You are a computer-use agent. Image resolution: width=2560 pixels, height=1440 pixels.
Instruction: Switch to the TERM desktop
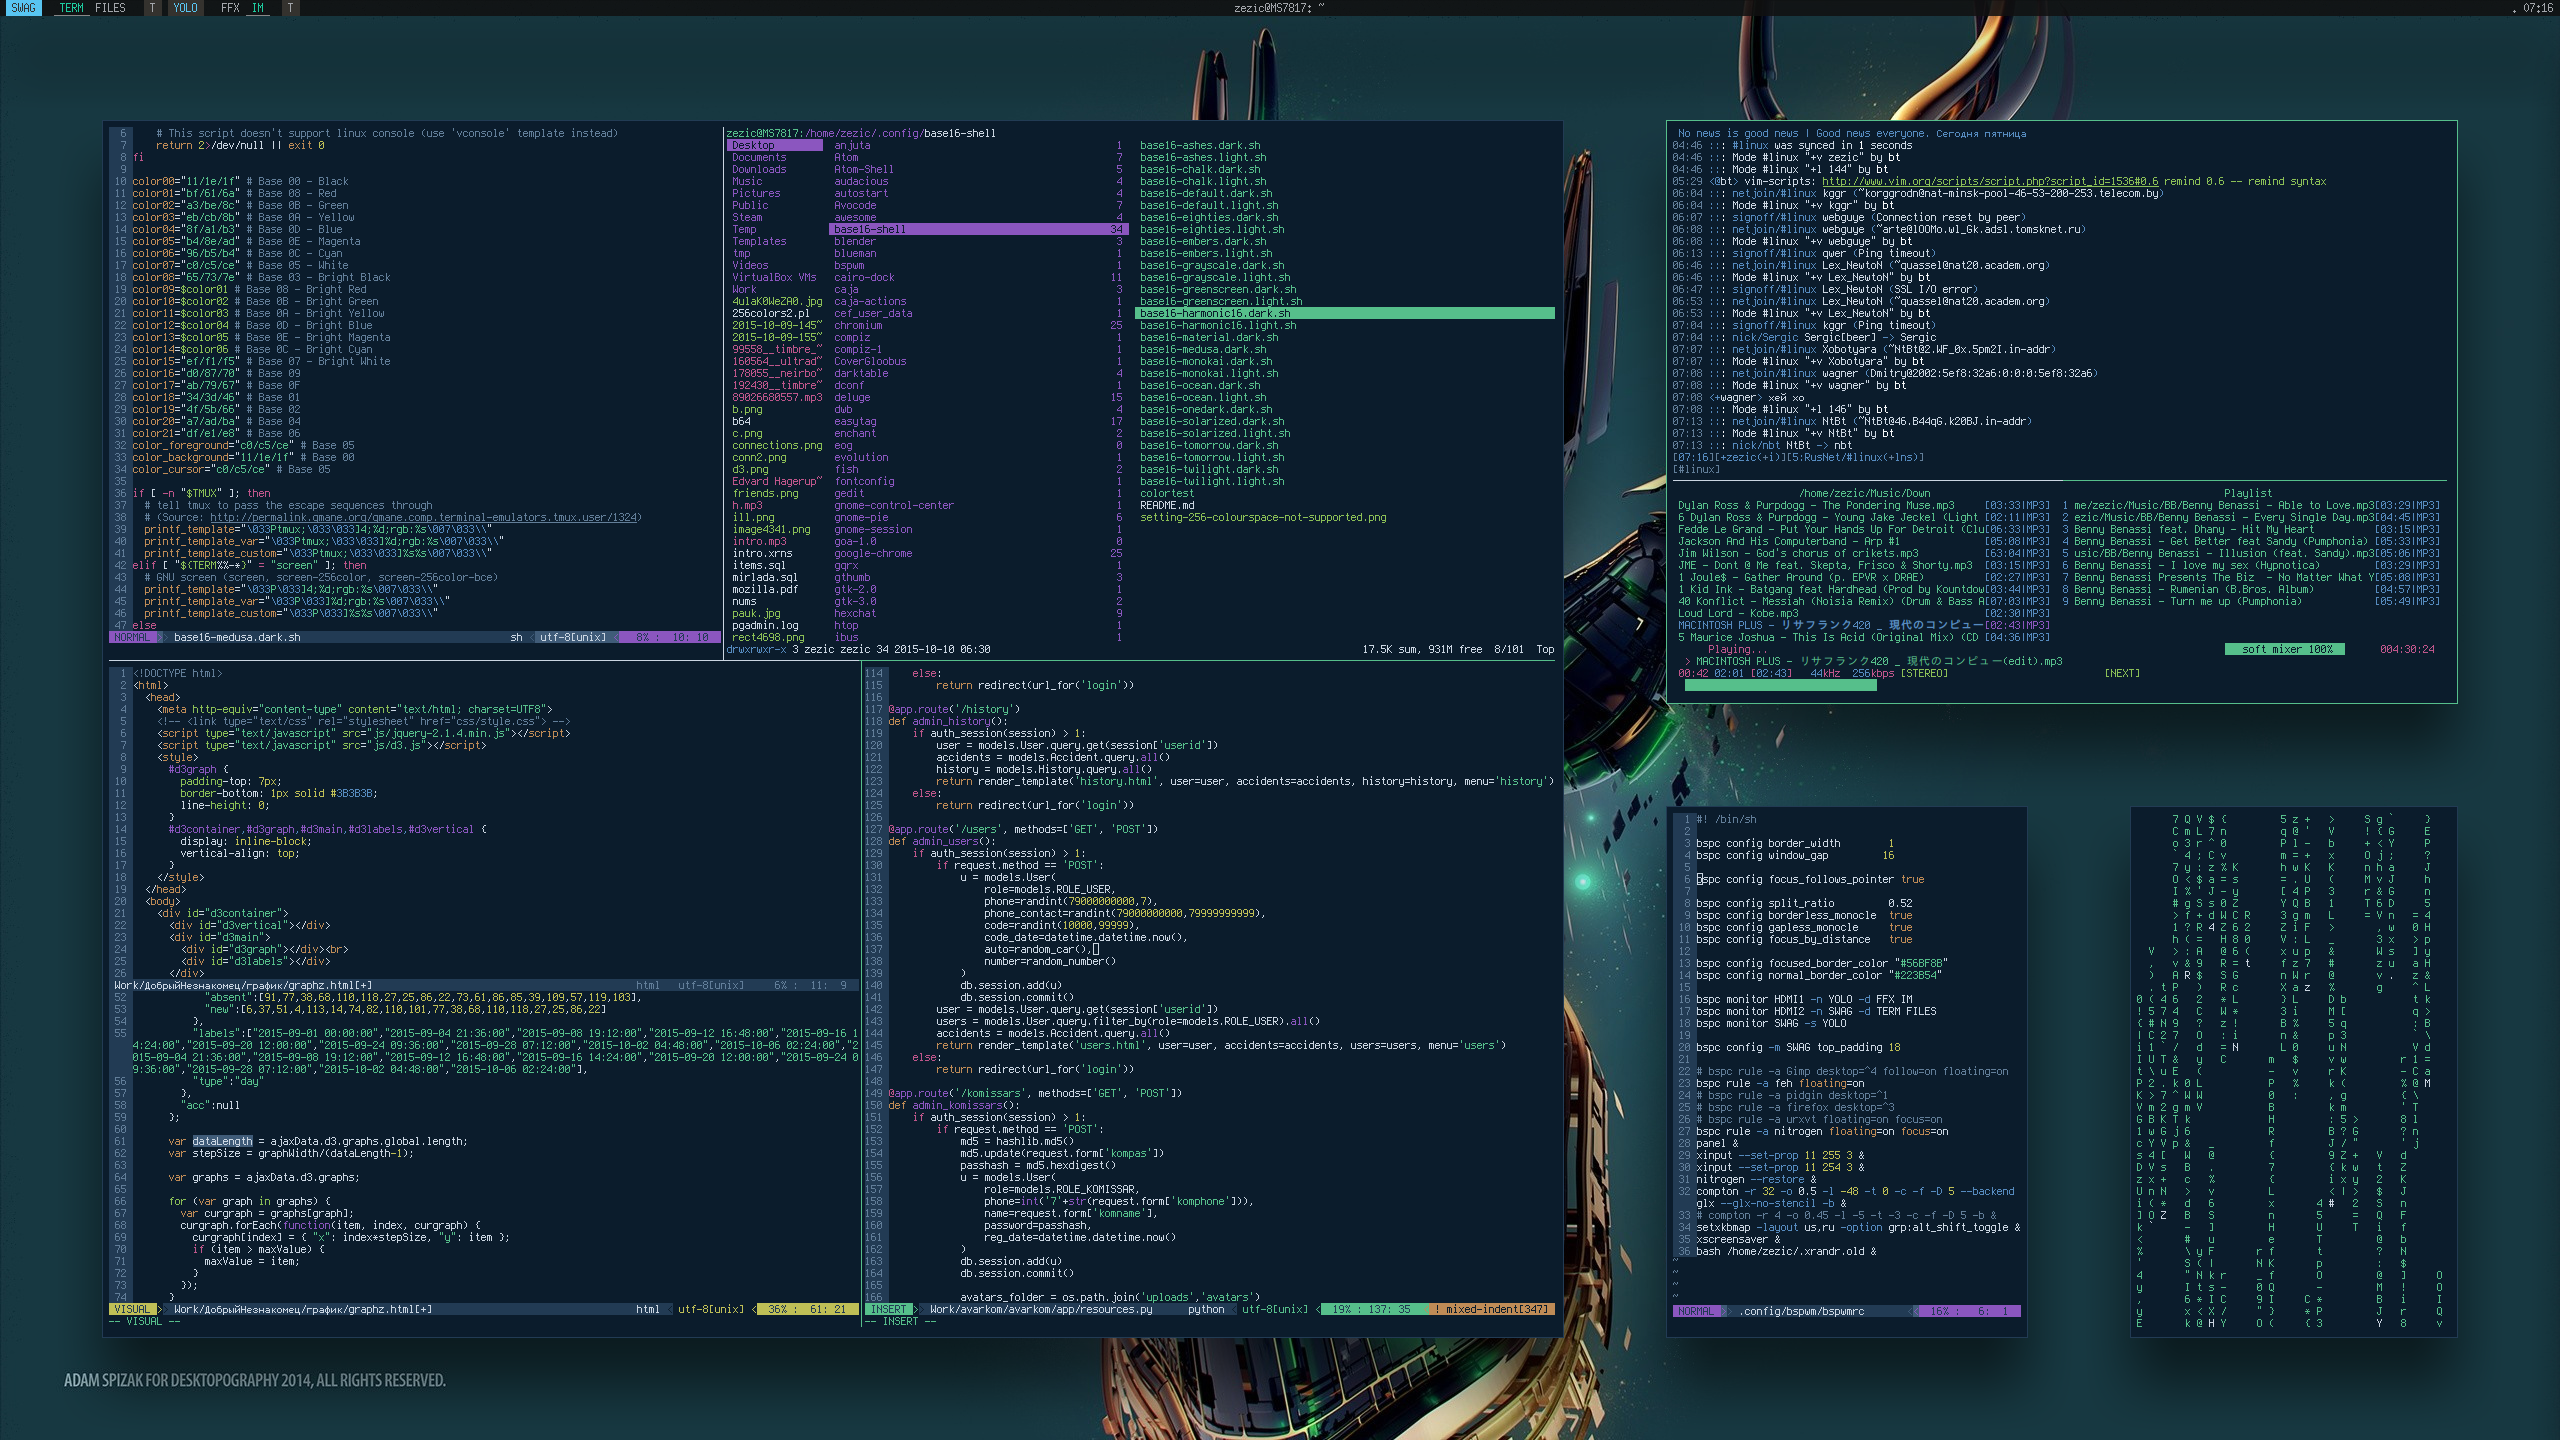[71, 8]
